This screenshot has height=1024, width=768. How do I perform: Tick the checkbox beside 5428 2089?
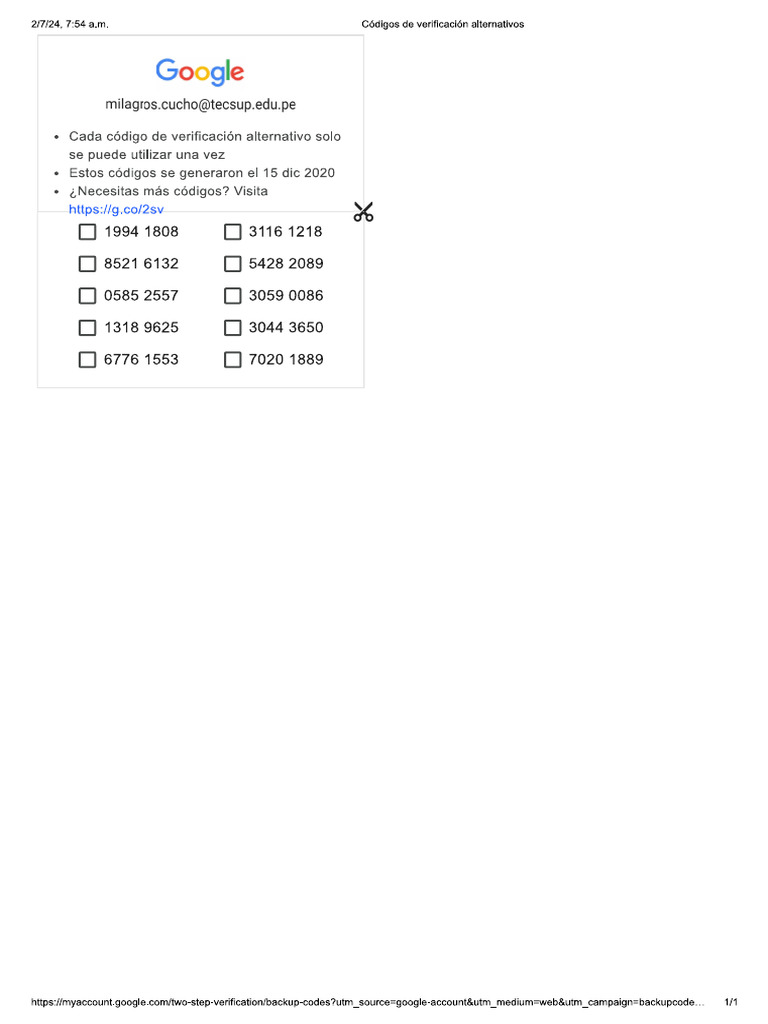pyautogui.click(x=233, y=264)
